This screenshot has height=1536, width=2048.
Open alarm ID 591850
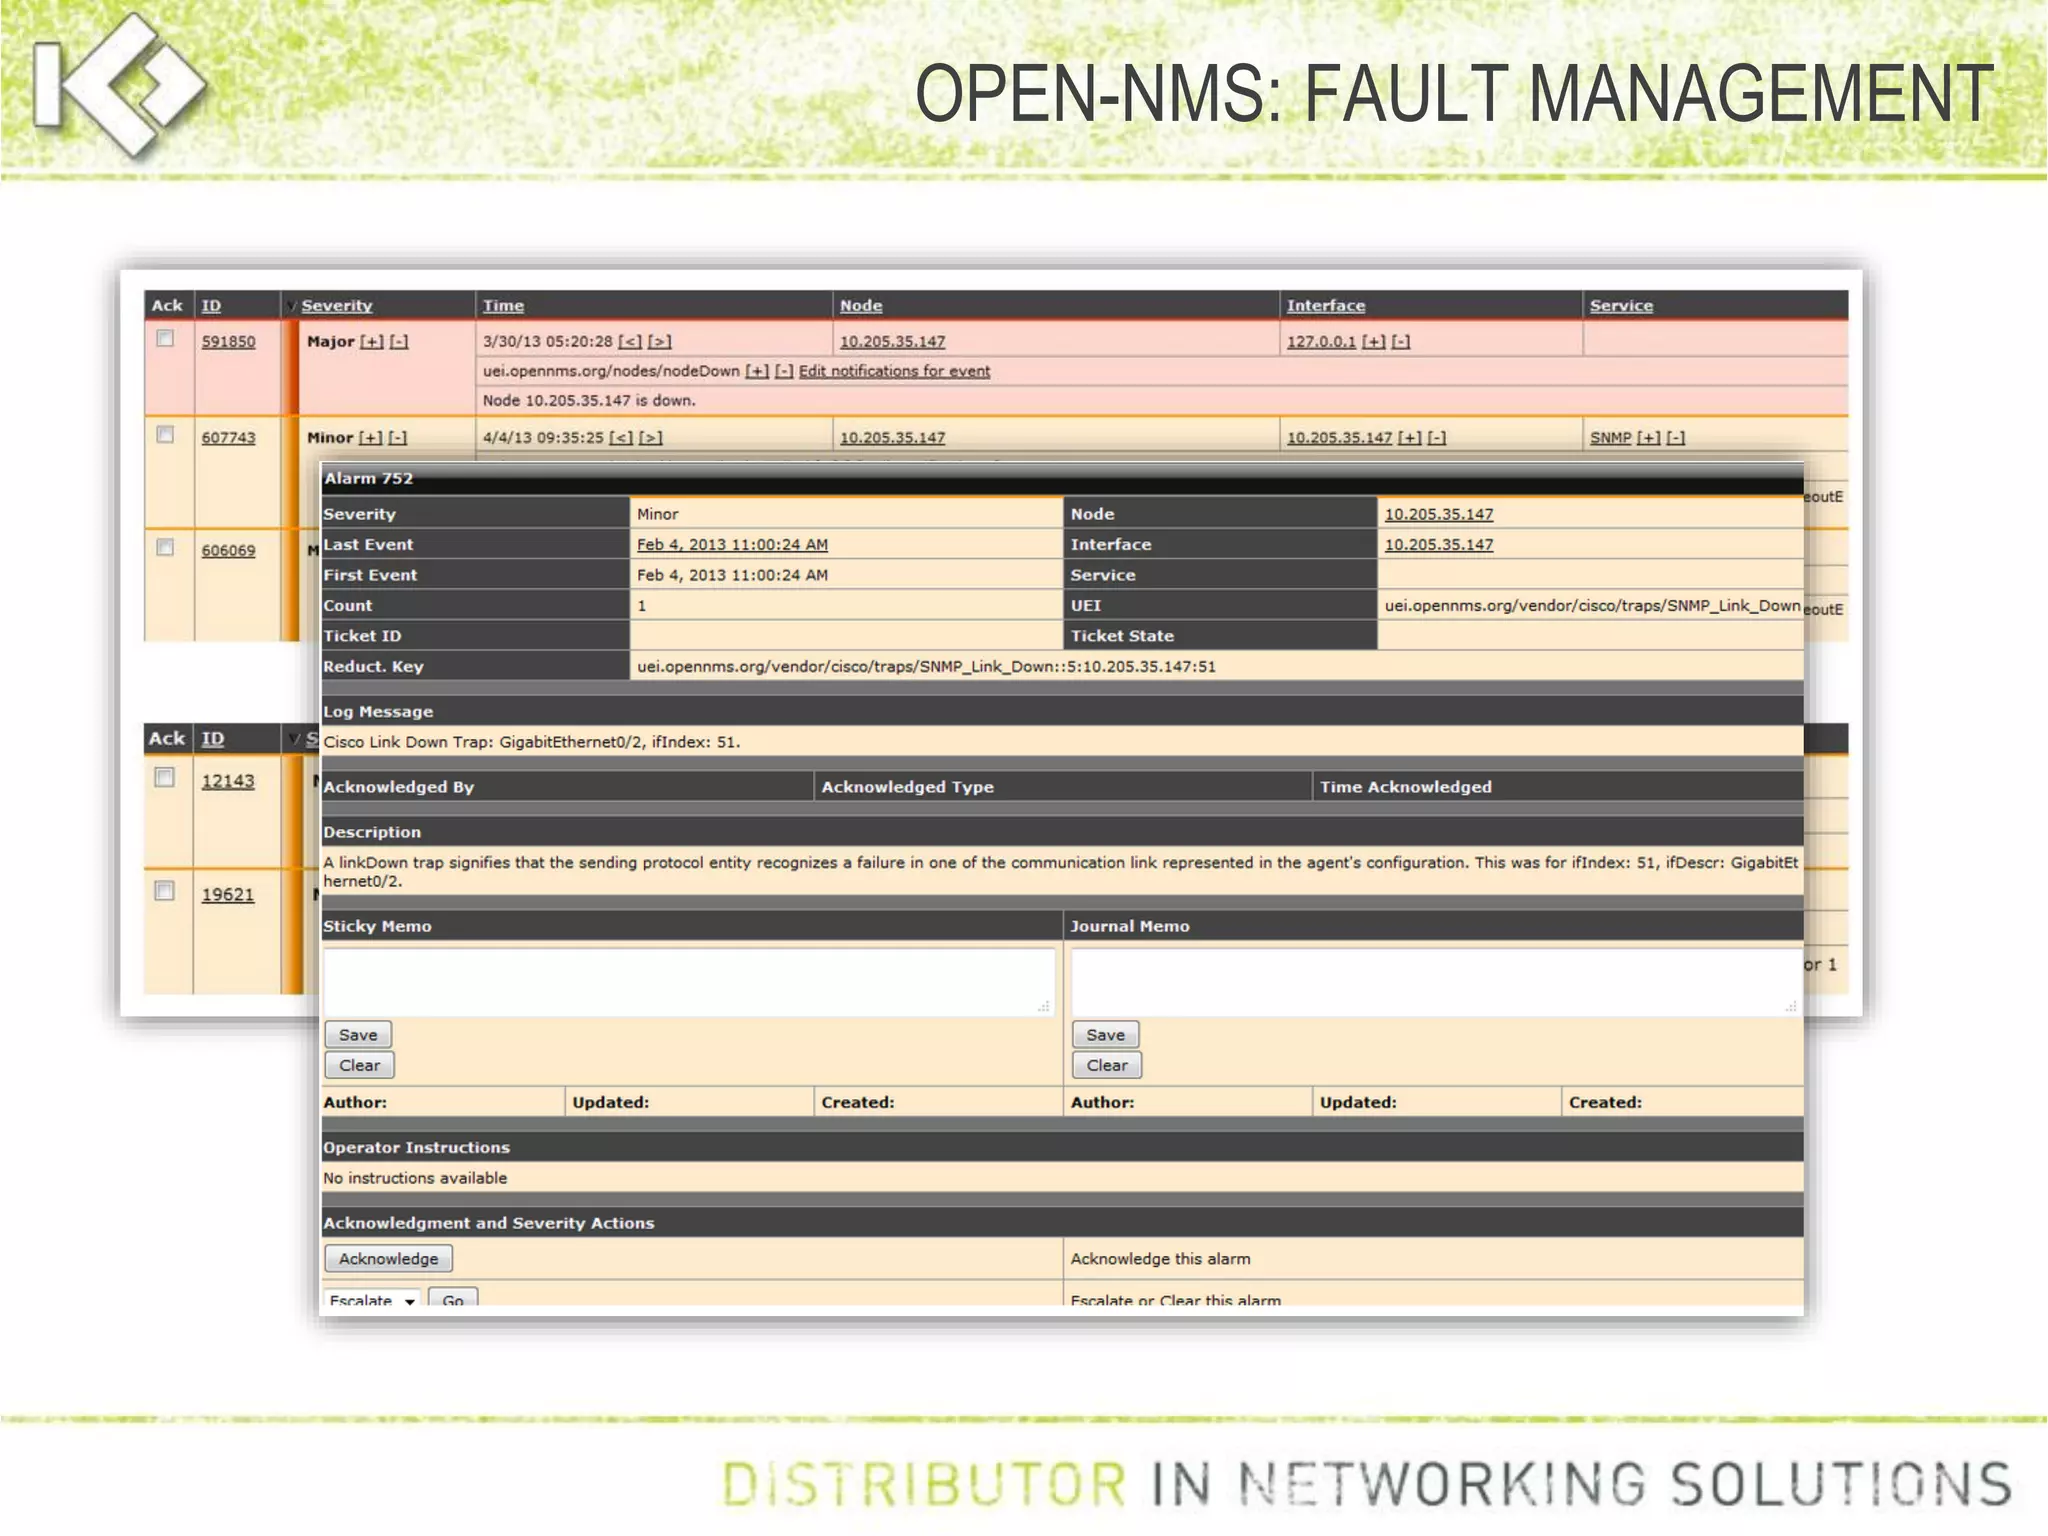[228, 342]
